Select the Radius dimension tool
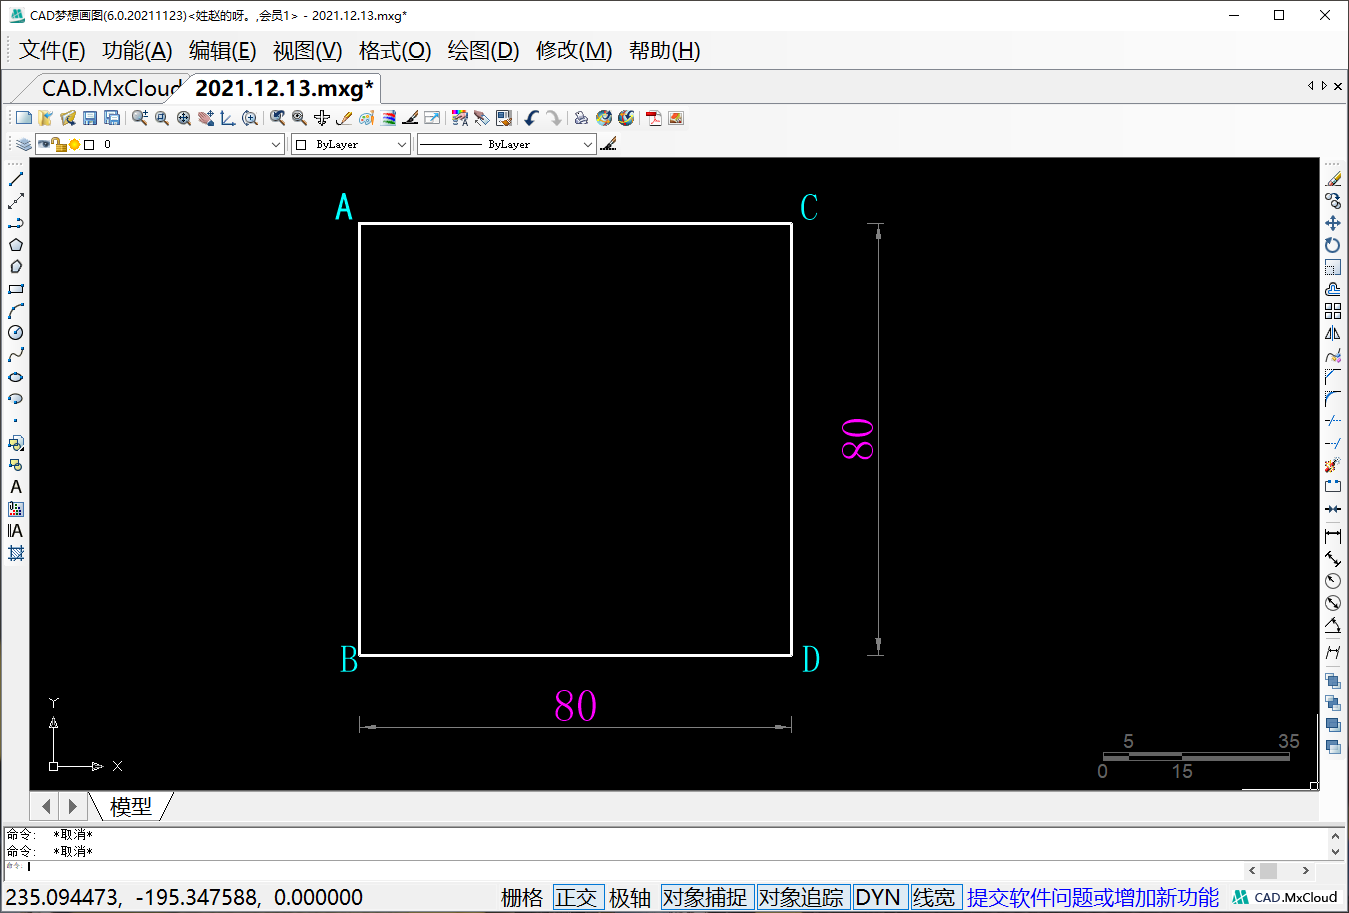The height and width of the screenshot is (913, 1349). point(1333,581)
